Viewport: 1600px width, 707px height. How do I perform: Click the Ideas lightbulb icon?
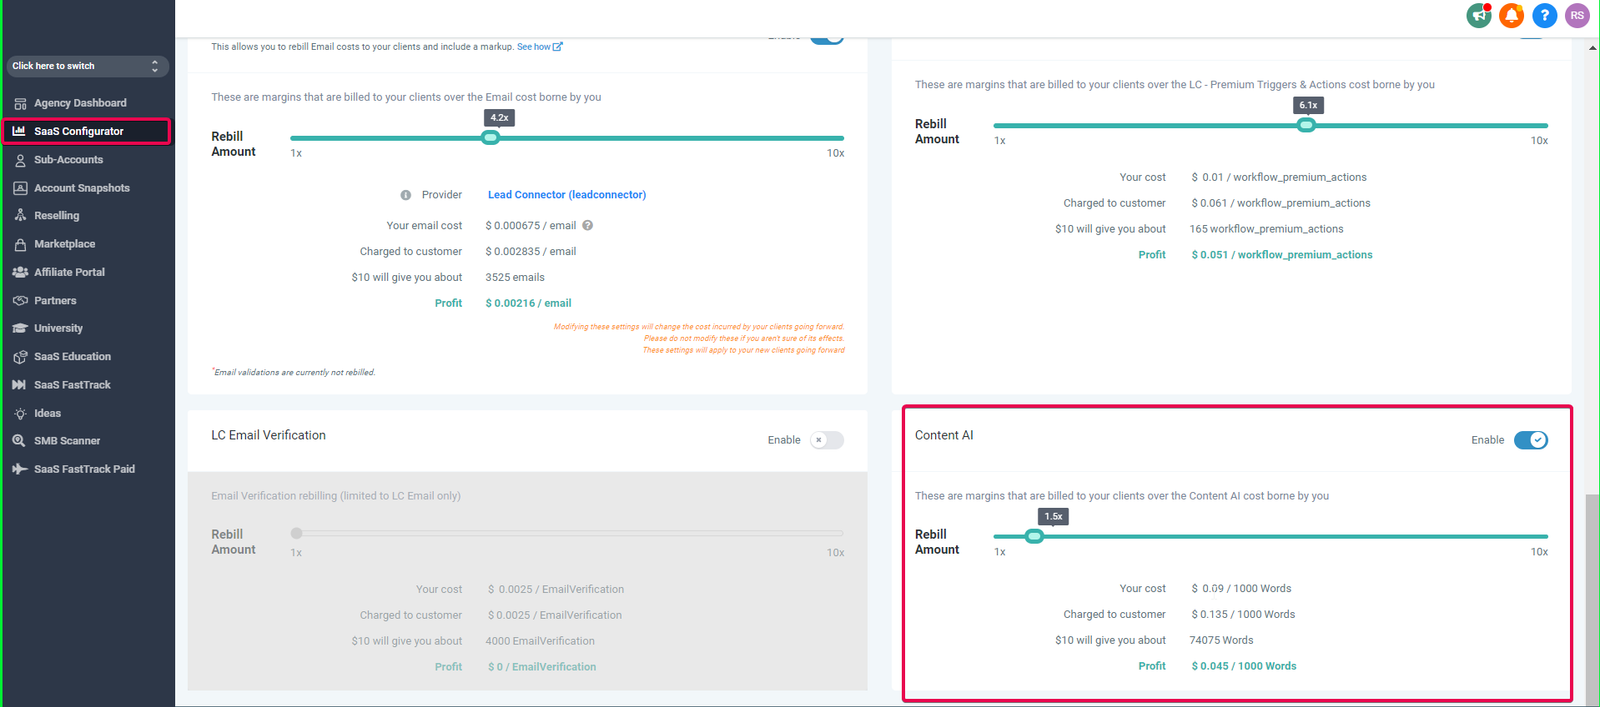coord(19,413)
